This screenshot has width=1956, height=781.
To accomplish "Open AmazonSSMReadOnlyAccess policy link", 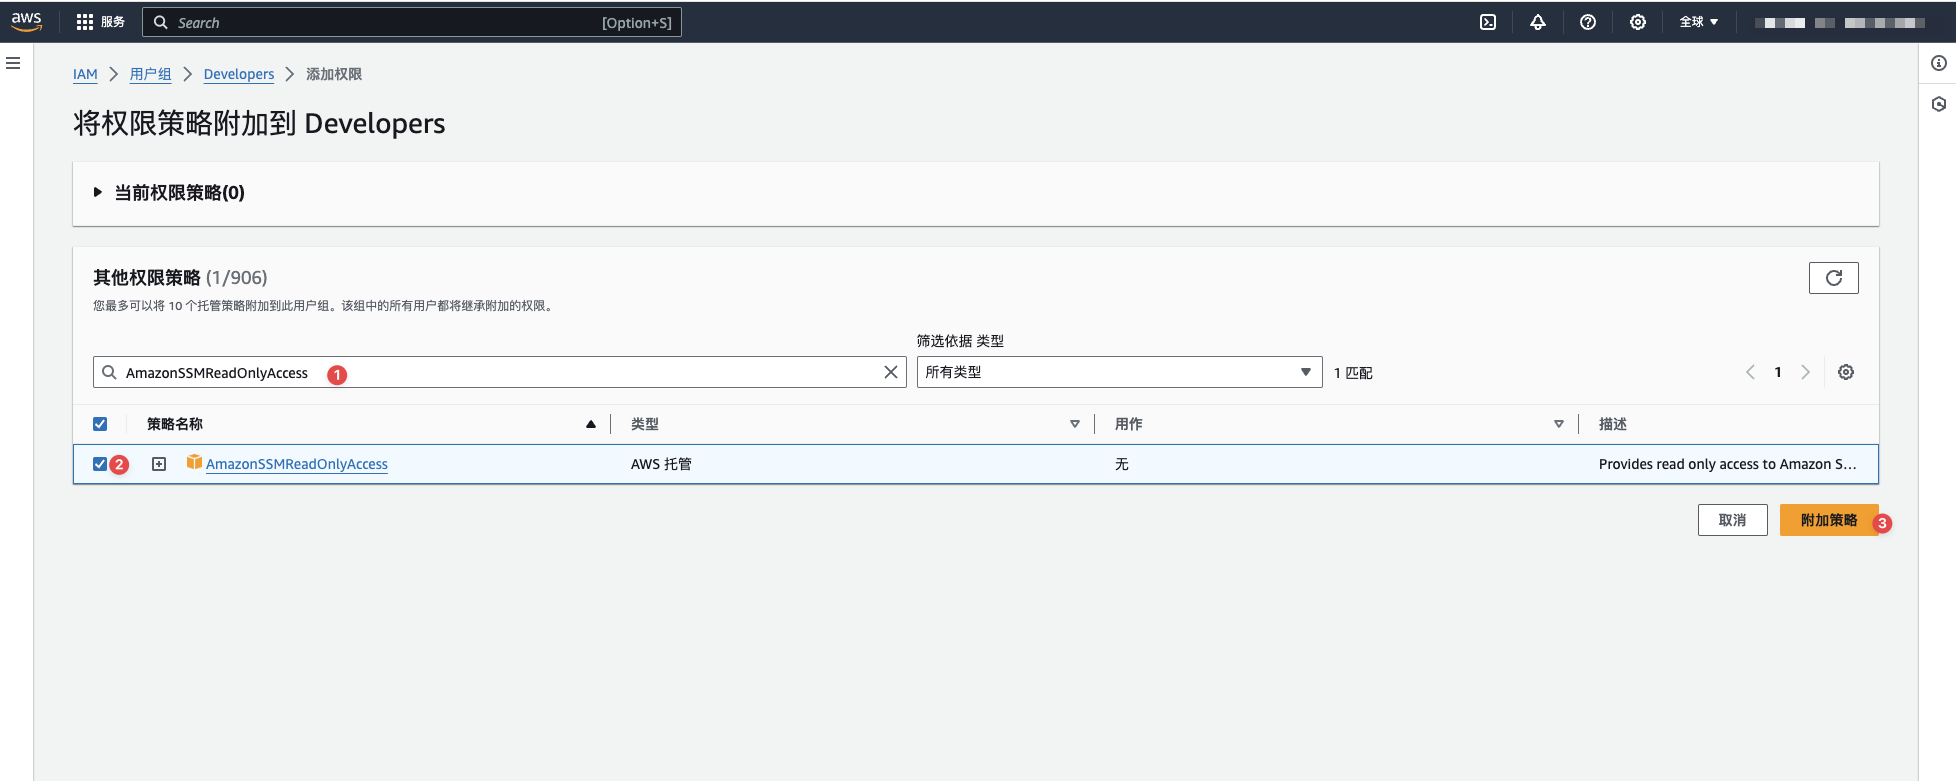I will click(x=297, y=464).
